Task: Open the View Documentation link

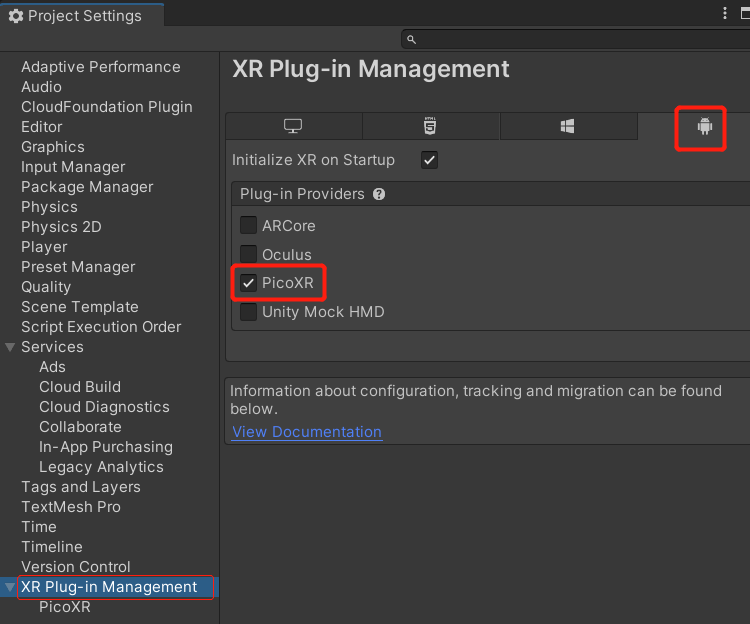Action: point(307,432)
